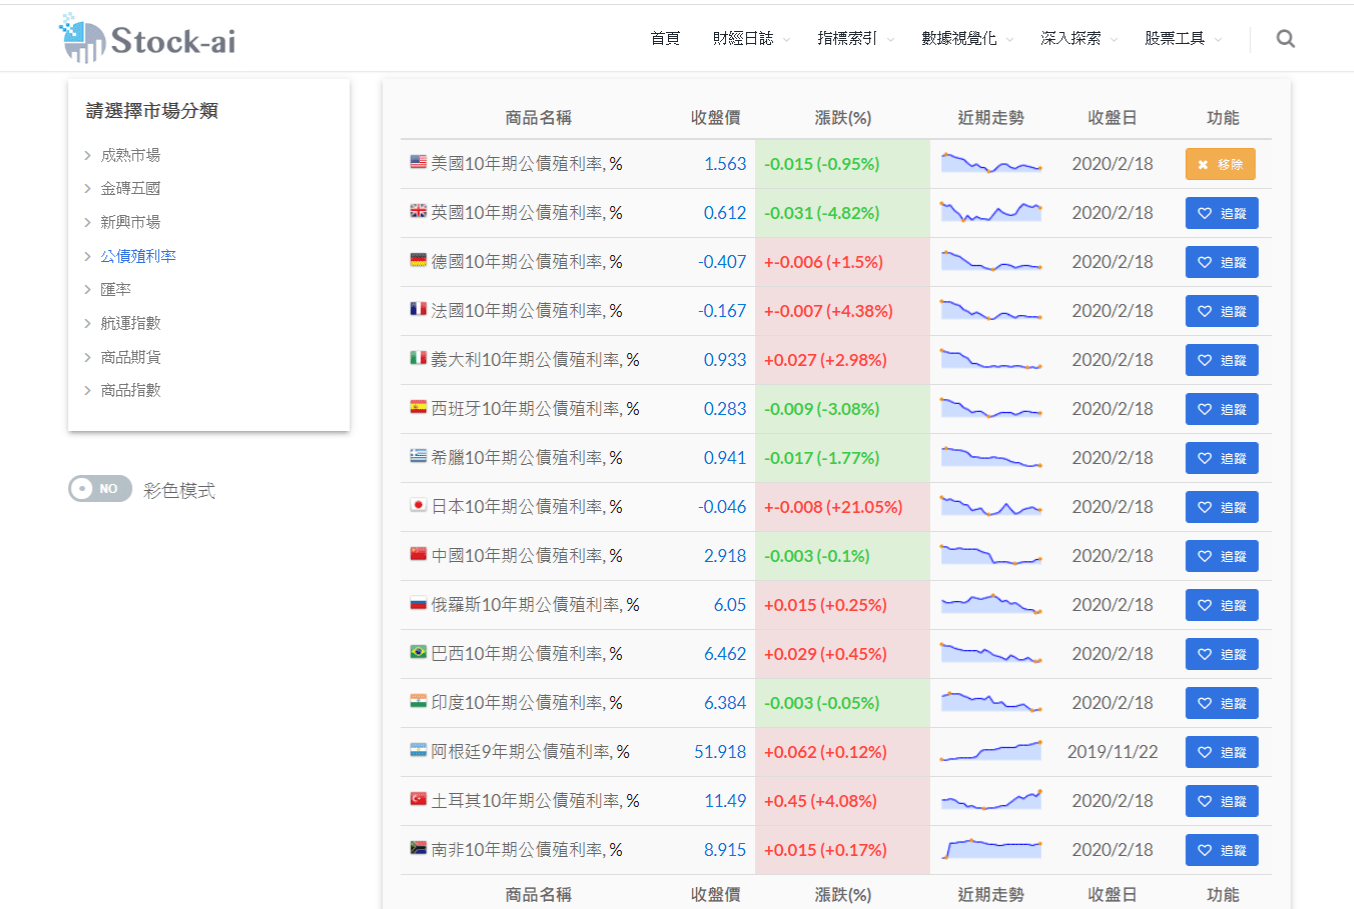Click the South Africa flag icon
This screenshot has height=909, width=1354.
[x=418, y=848]
